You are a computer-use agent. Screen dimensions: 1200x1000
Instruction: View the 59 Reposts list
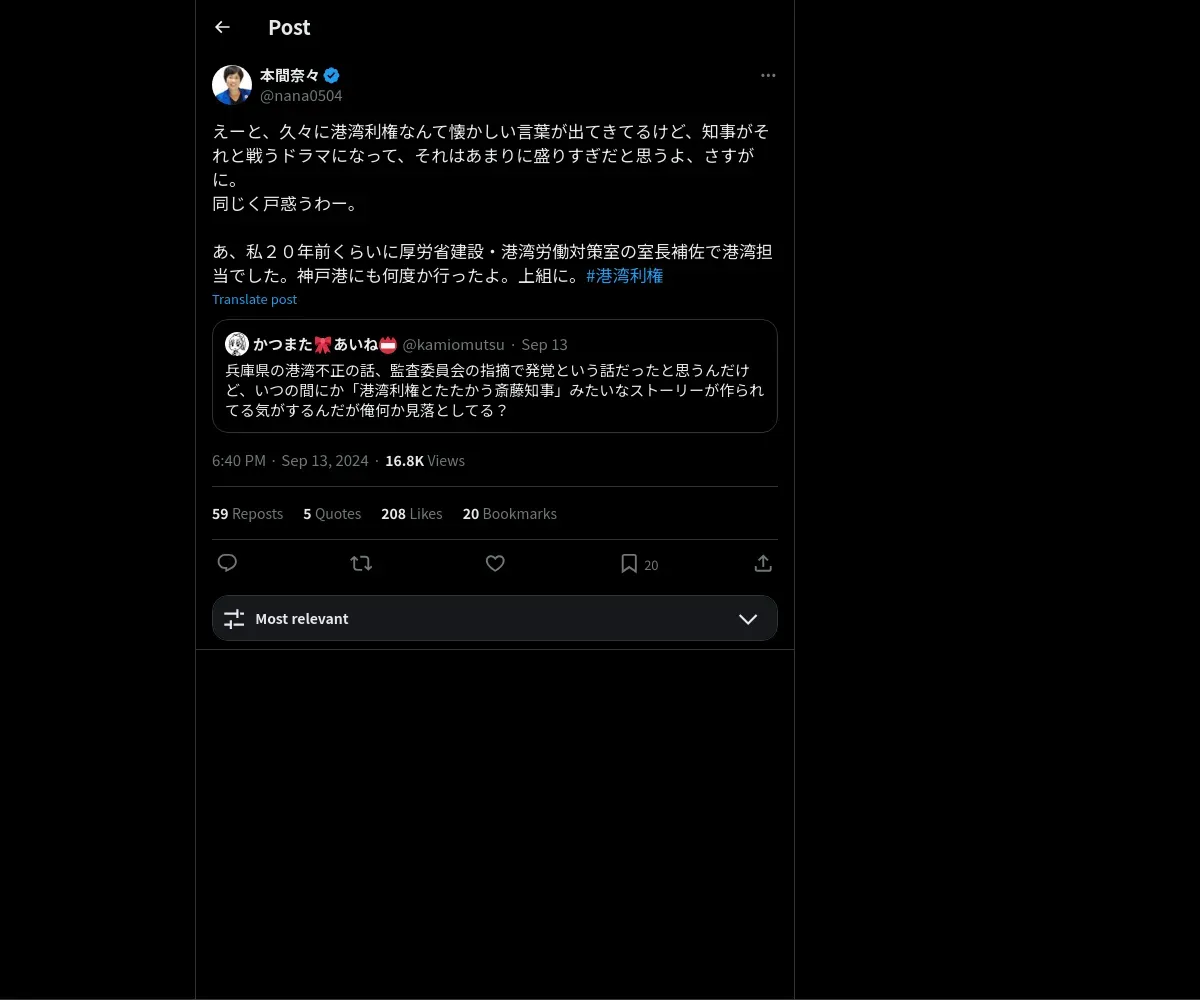tap(247, 514)
